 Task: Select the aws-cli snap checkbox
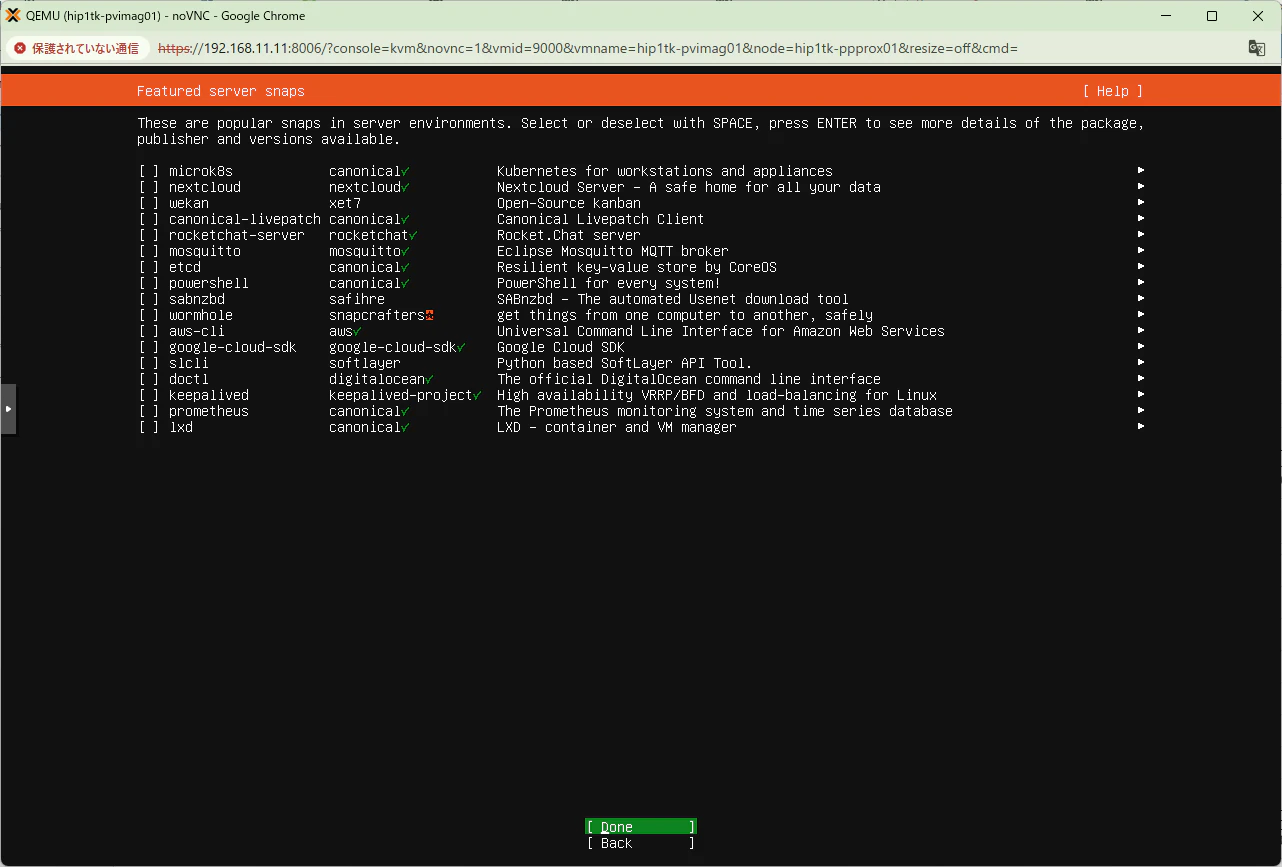[x=149, y=331]
